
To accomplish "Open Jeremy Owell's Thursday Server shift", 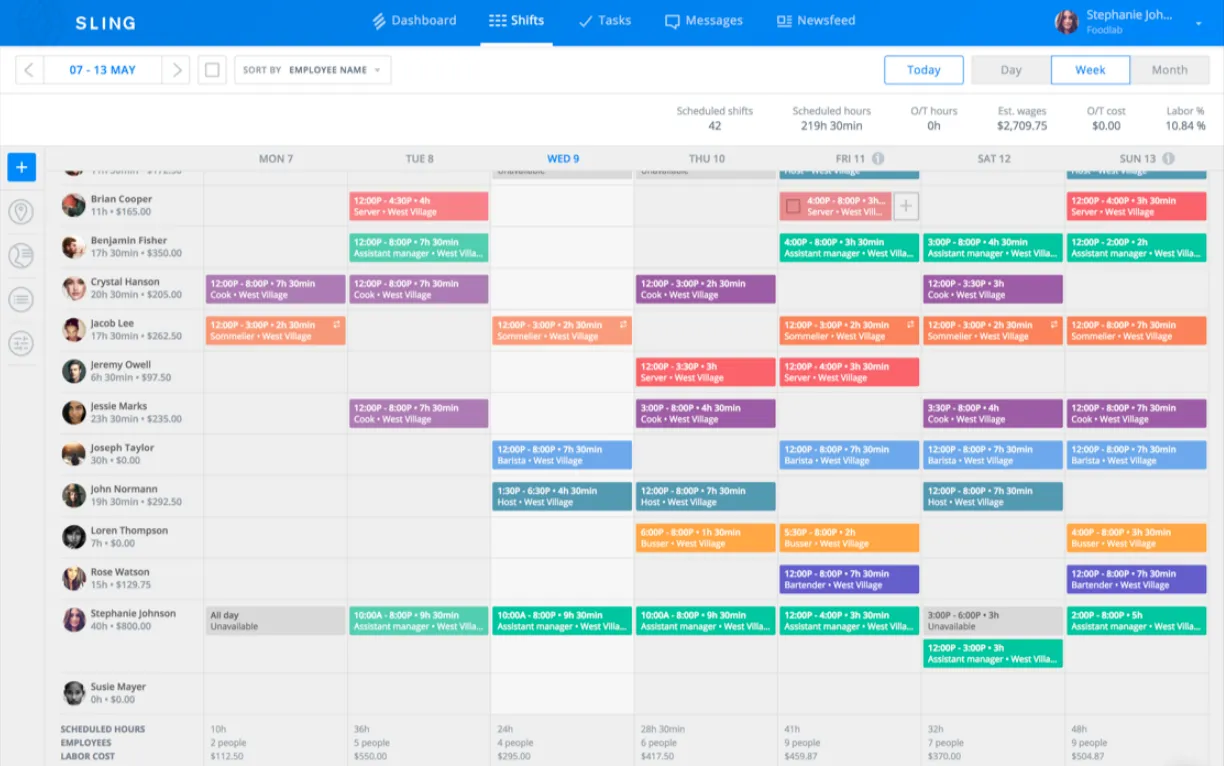I will click(706, 372).
